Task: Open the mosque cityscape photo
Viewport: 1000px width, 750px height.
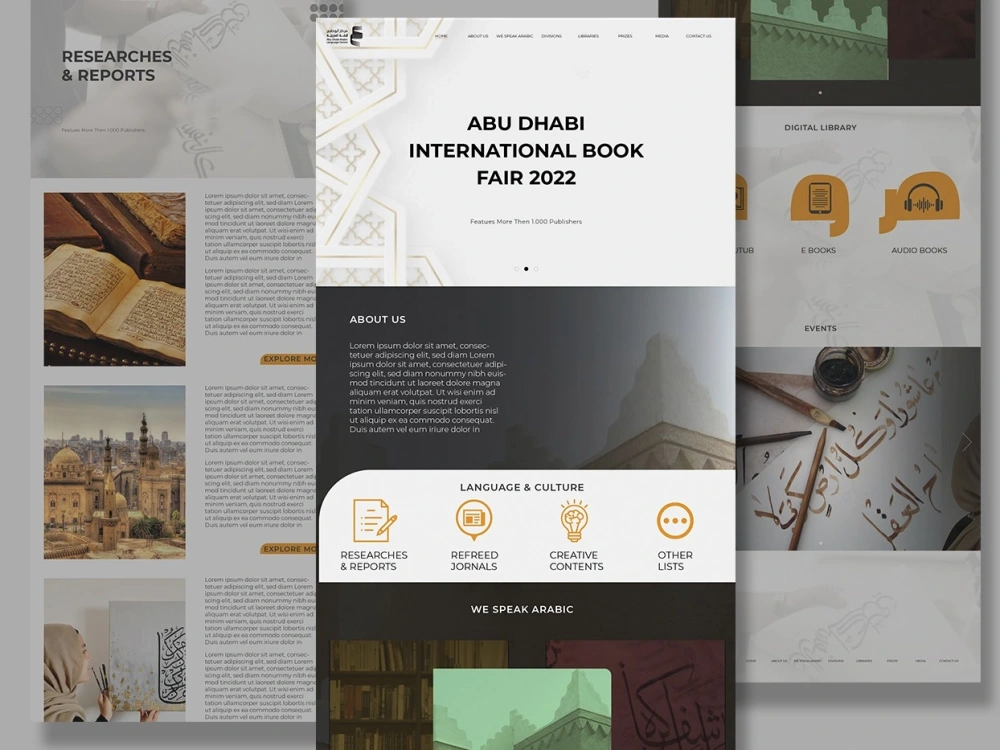Action: pyautogui.click(x=115, y=472)
